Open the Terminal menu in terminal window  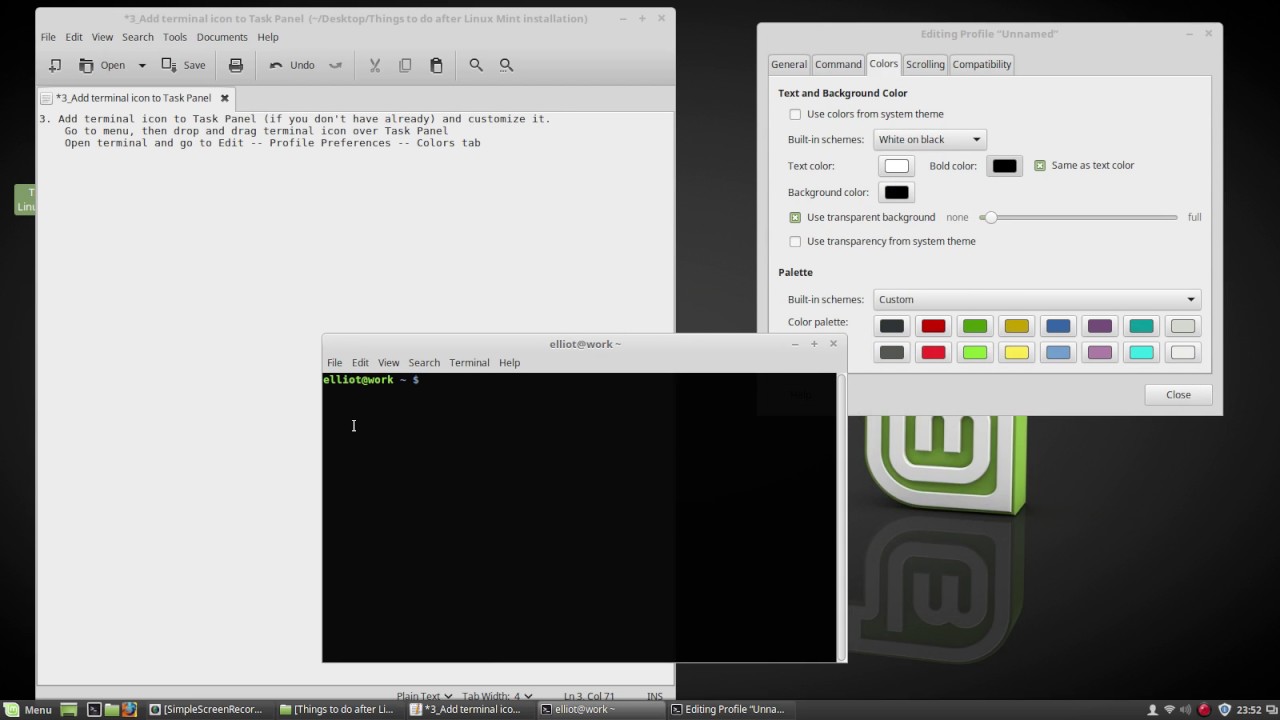point(469,362)
